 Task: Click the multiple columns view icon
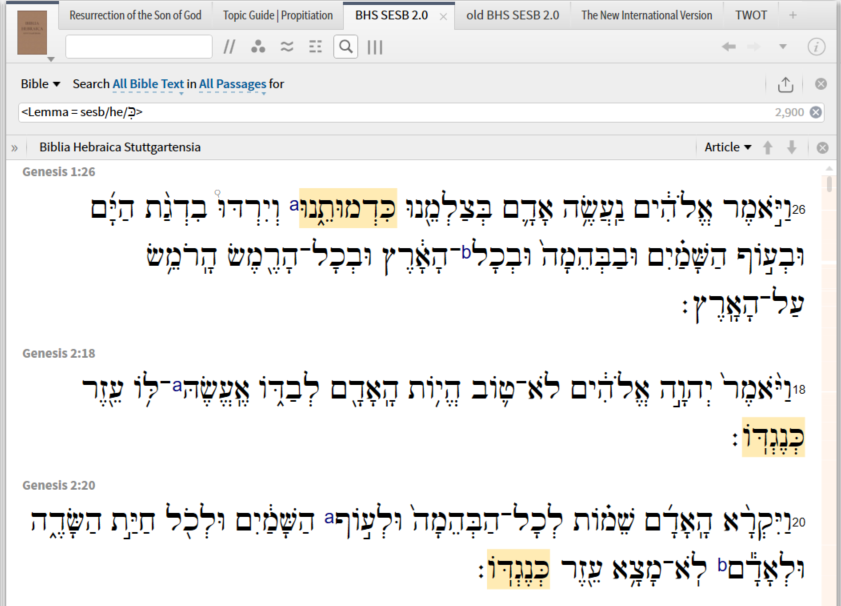coord(375,47)
